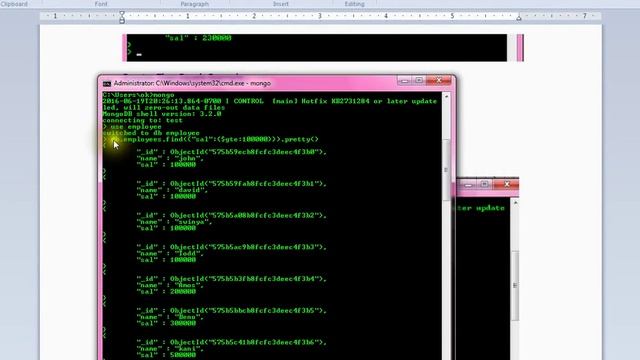Click scrollbar thumb in back cmd window

(x=516, y=285)
